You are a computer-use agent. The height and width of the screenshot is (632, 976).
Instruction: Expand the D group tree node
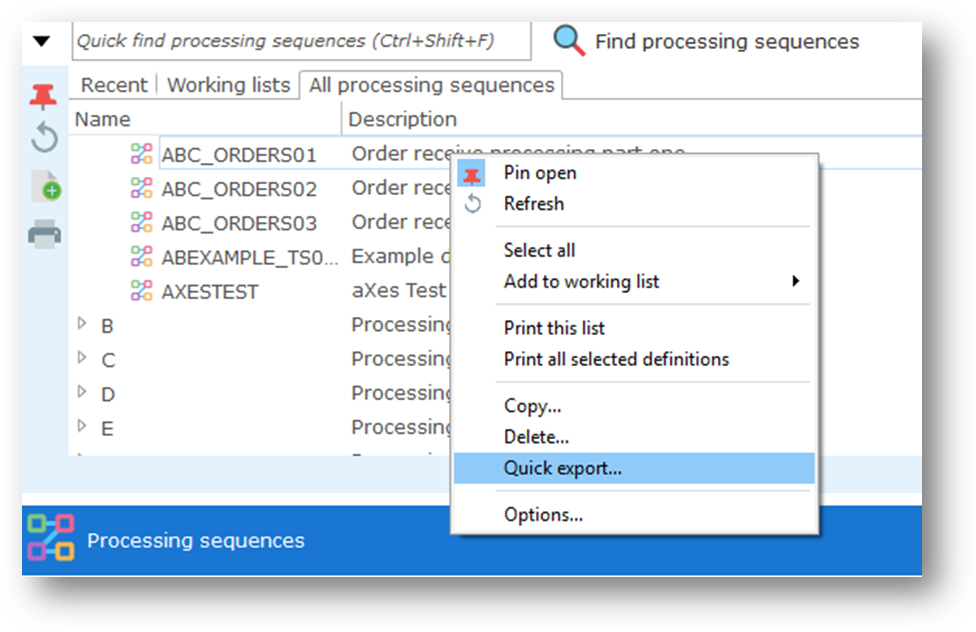click(83, 392)
